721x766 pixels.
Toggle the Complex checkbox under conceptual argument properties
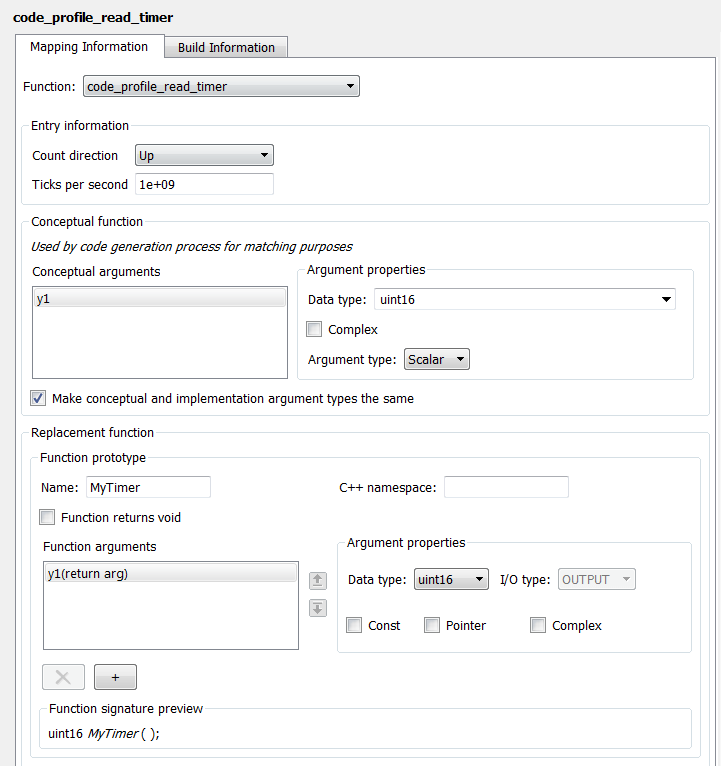coord(315,329)
